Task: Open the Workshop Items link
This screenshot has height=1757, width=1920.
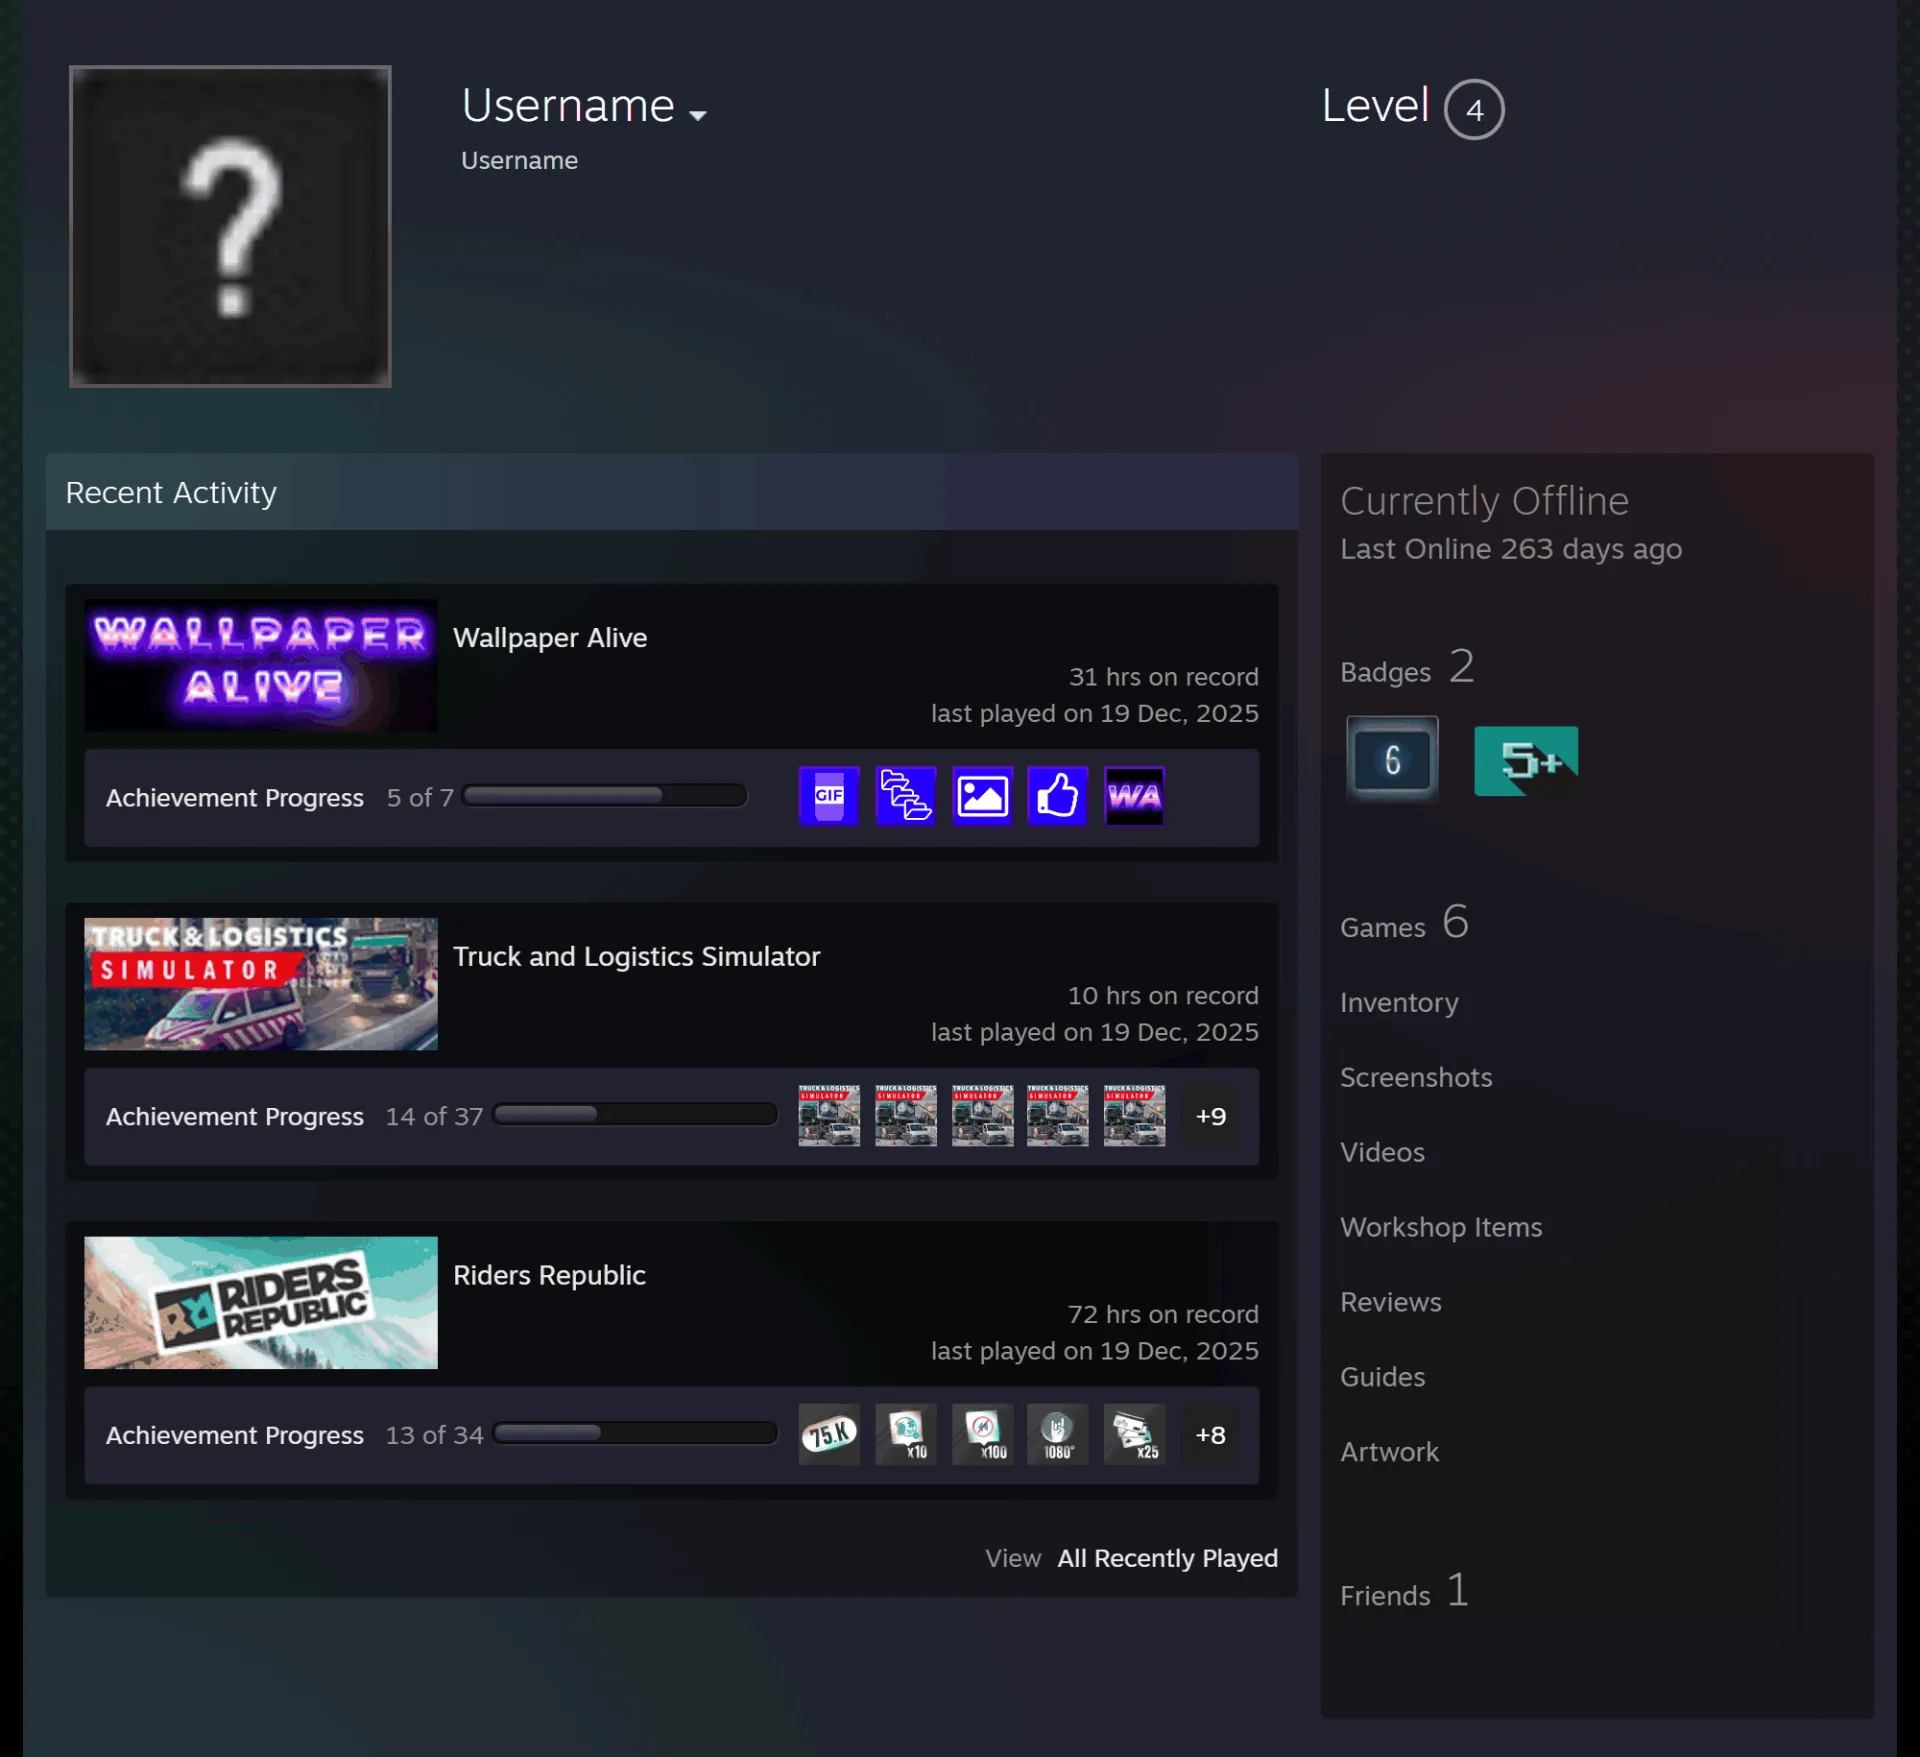Action: tap(1441, 1228)
